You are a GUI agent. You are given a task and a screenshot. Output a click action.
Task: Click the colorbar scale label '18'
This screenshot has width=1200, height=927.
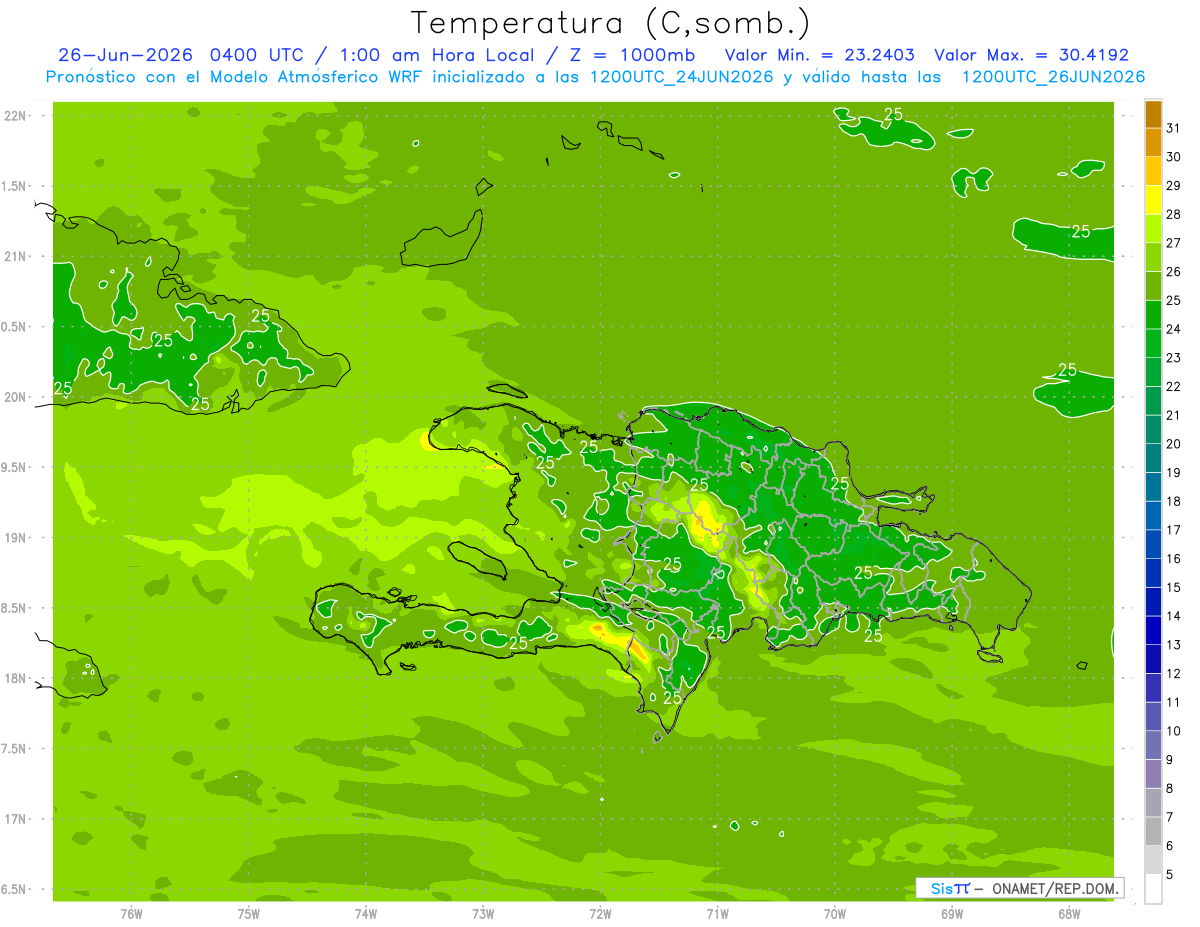point(1173,501)
